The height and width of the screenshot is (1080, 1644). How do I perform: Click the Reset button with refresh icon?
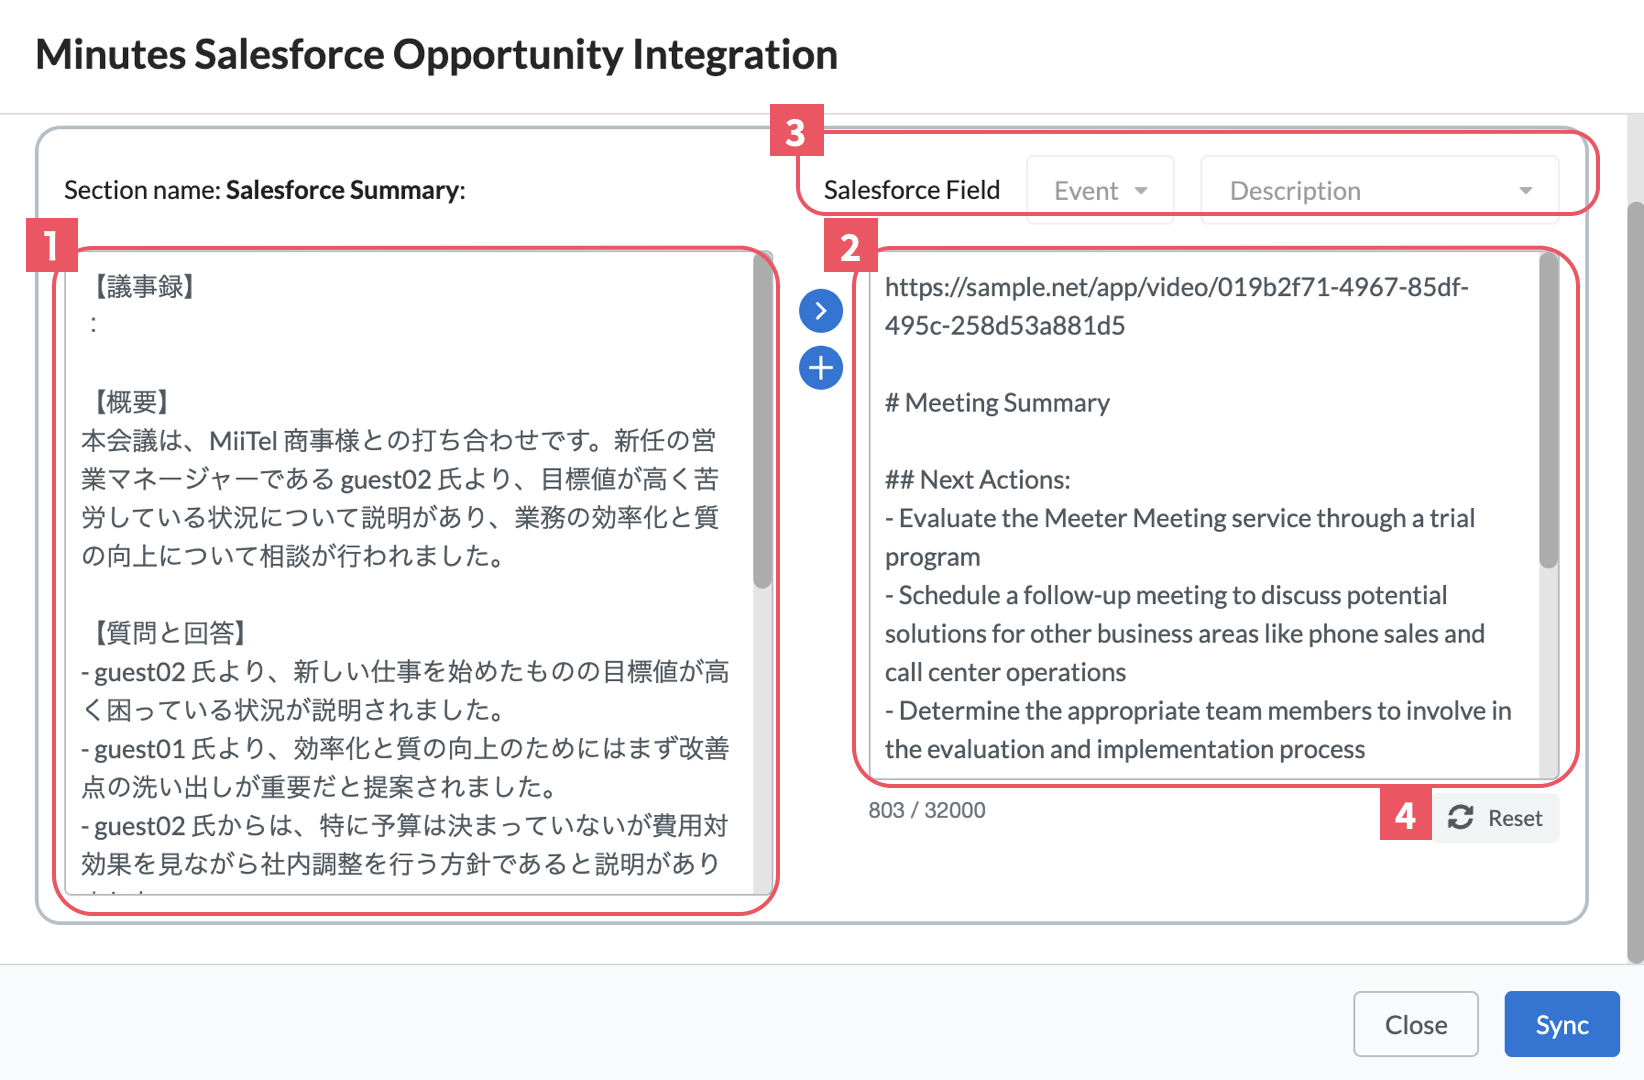[1496, 818]
